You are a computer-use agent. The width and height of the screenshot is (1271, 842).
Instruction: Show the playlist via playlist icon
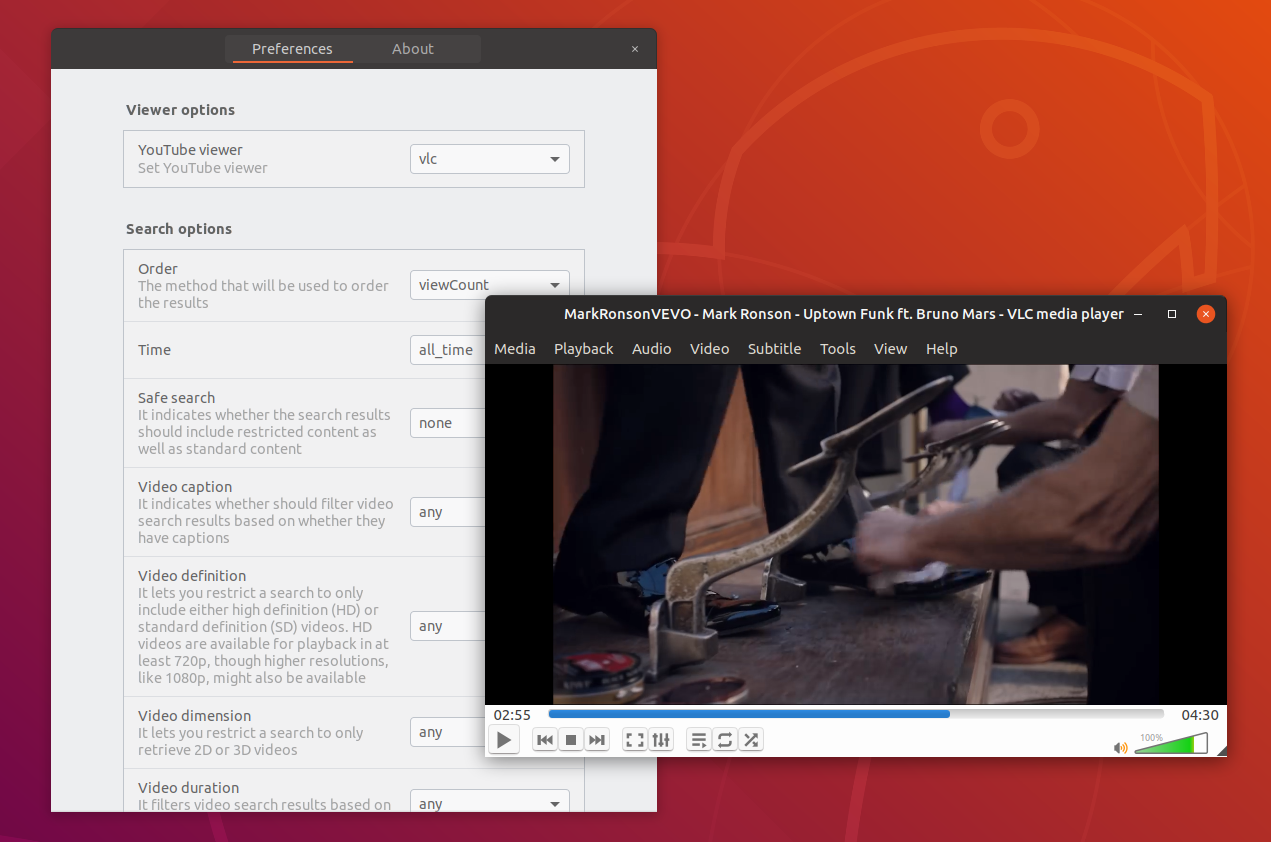pyautogui.click(x=699, y=740)
